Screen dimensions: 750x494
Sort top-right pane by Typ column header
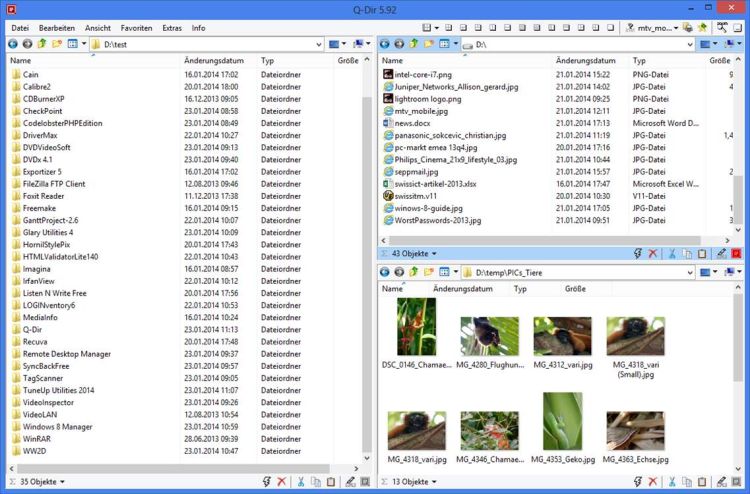639,61
